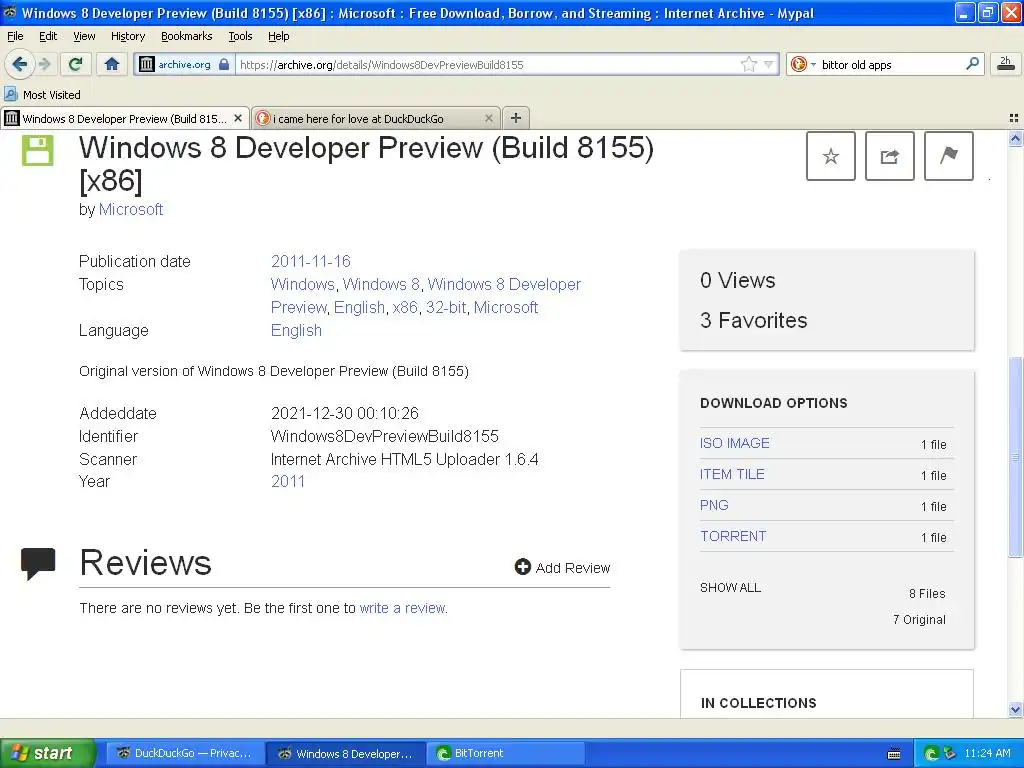Download the TORRENT option
This screenshot has height=768, width=1024.
click(733, 536)
